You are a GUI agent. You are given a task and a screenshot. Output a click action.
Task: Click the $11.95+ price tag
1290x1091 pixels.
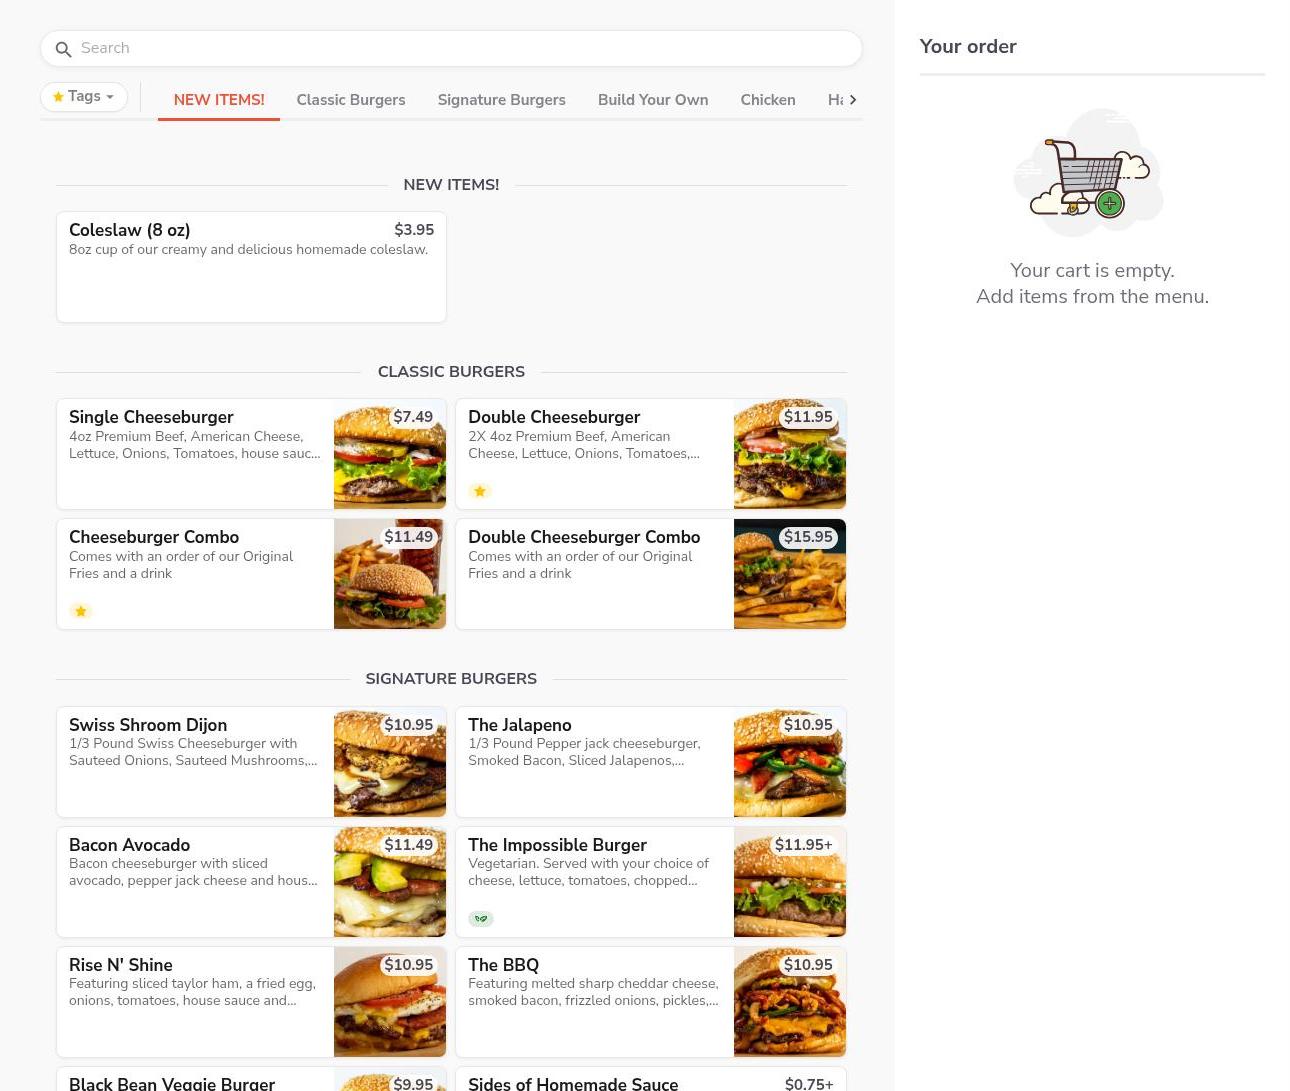(804, 845)
